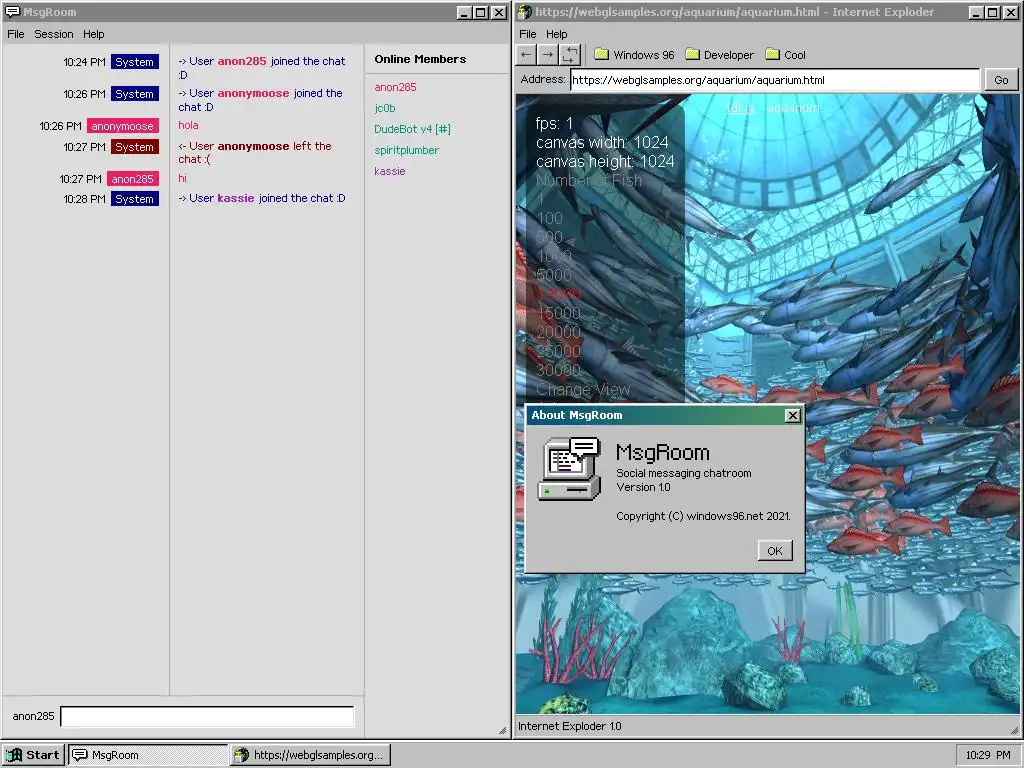
Task: Click the System tag at 10:28 PM
Action: [135, 199]
